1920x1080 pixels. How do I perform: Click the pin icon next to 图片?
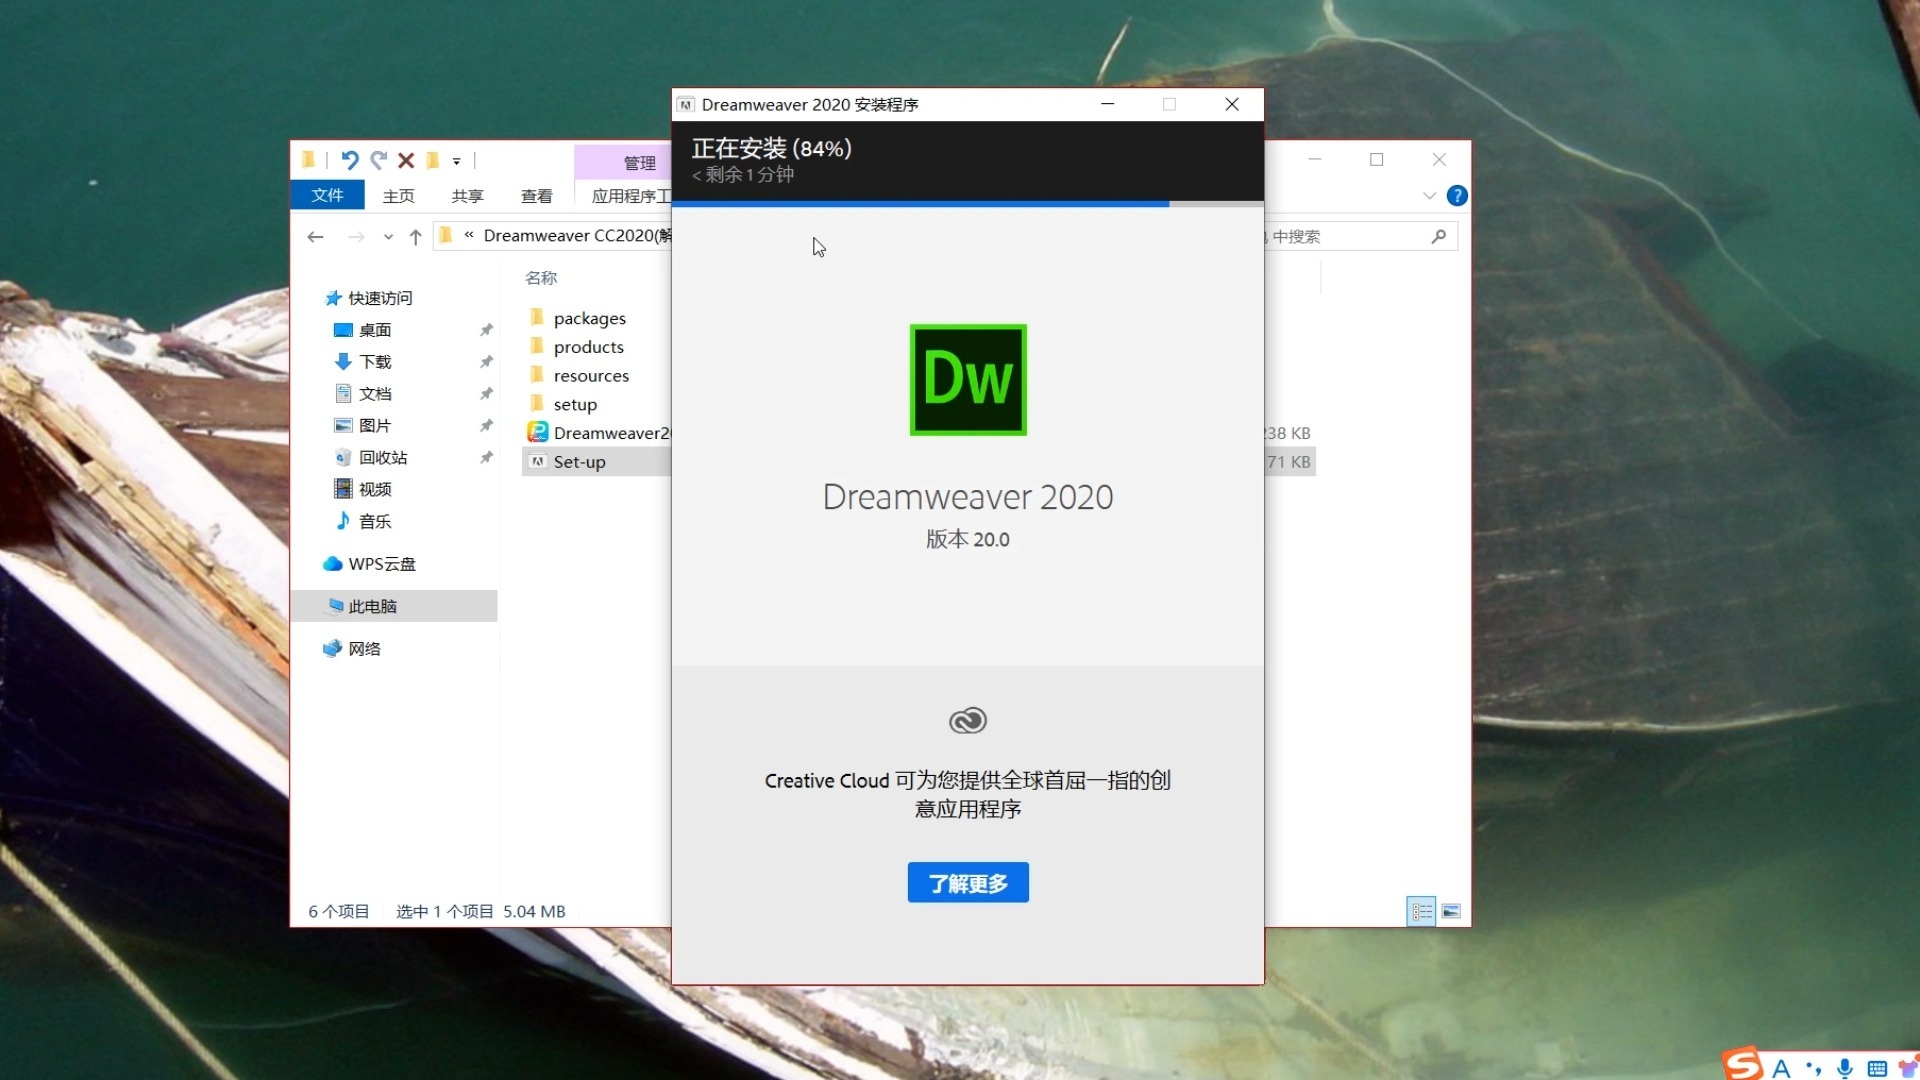click(x=486, y=426)
